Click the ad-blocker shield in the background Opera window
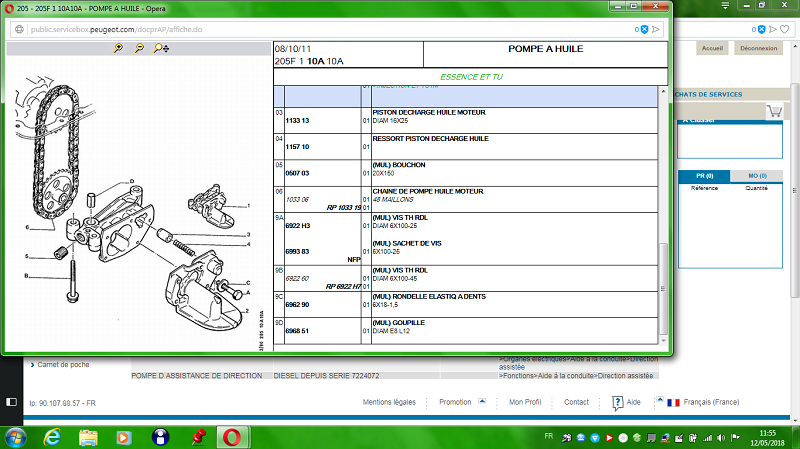The height and width of the screenshot is (449, 800). tap(761, 30)
